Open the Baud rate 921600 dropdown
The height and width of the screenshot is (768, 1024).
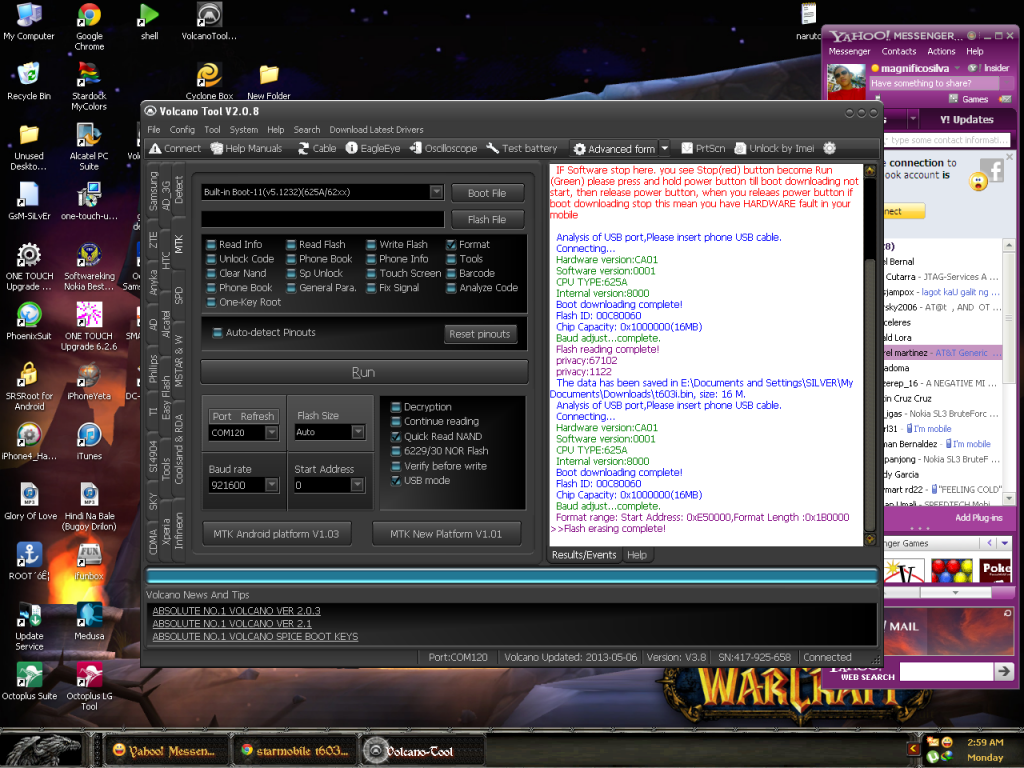point(271,485)
